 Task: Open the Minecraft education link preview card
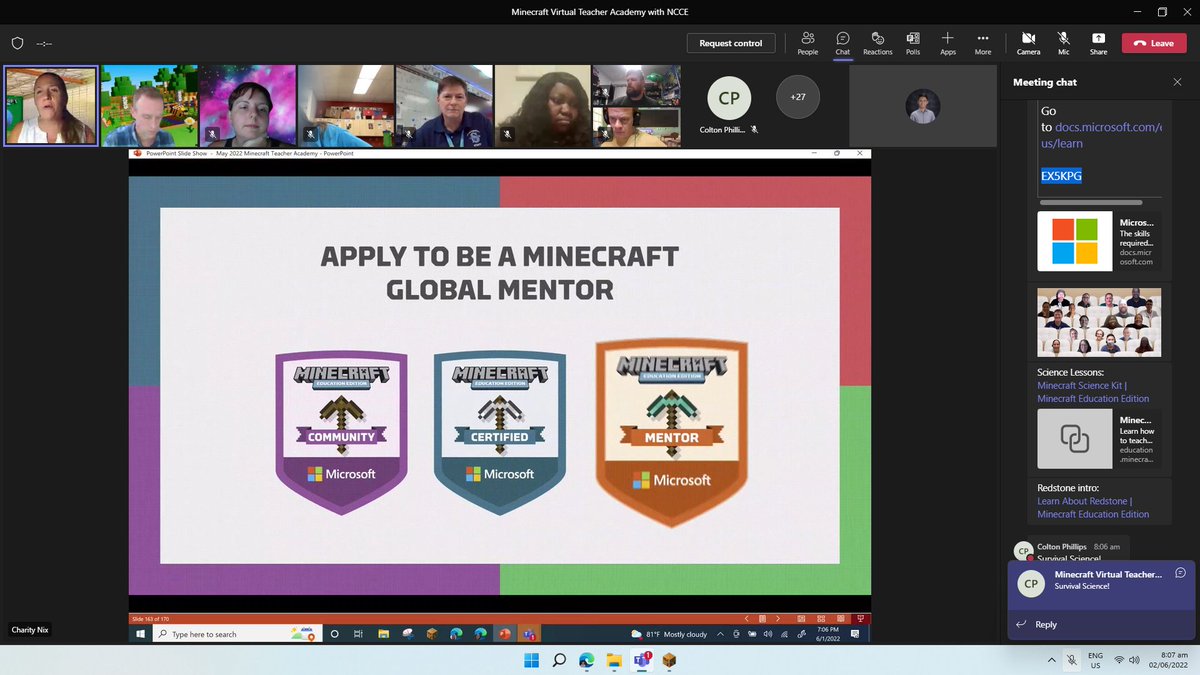[x=1099, y=439]
